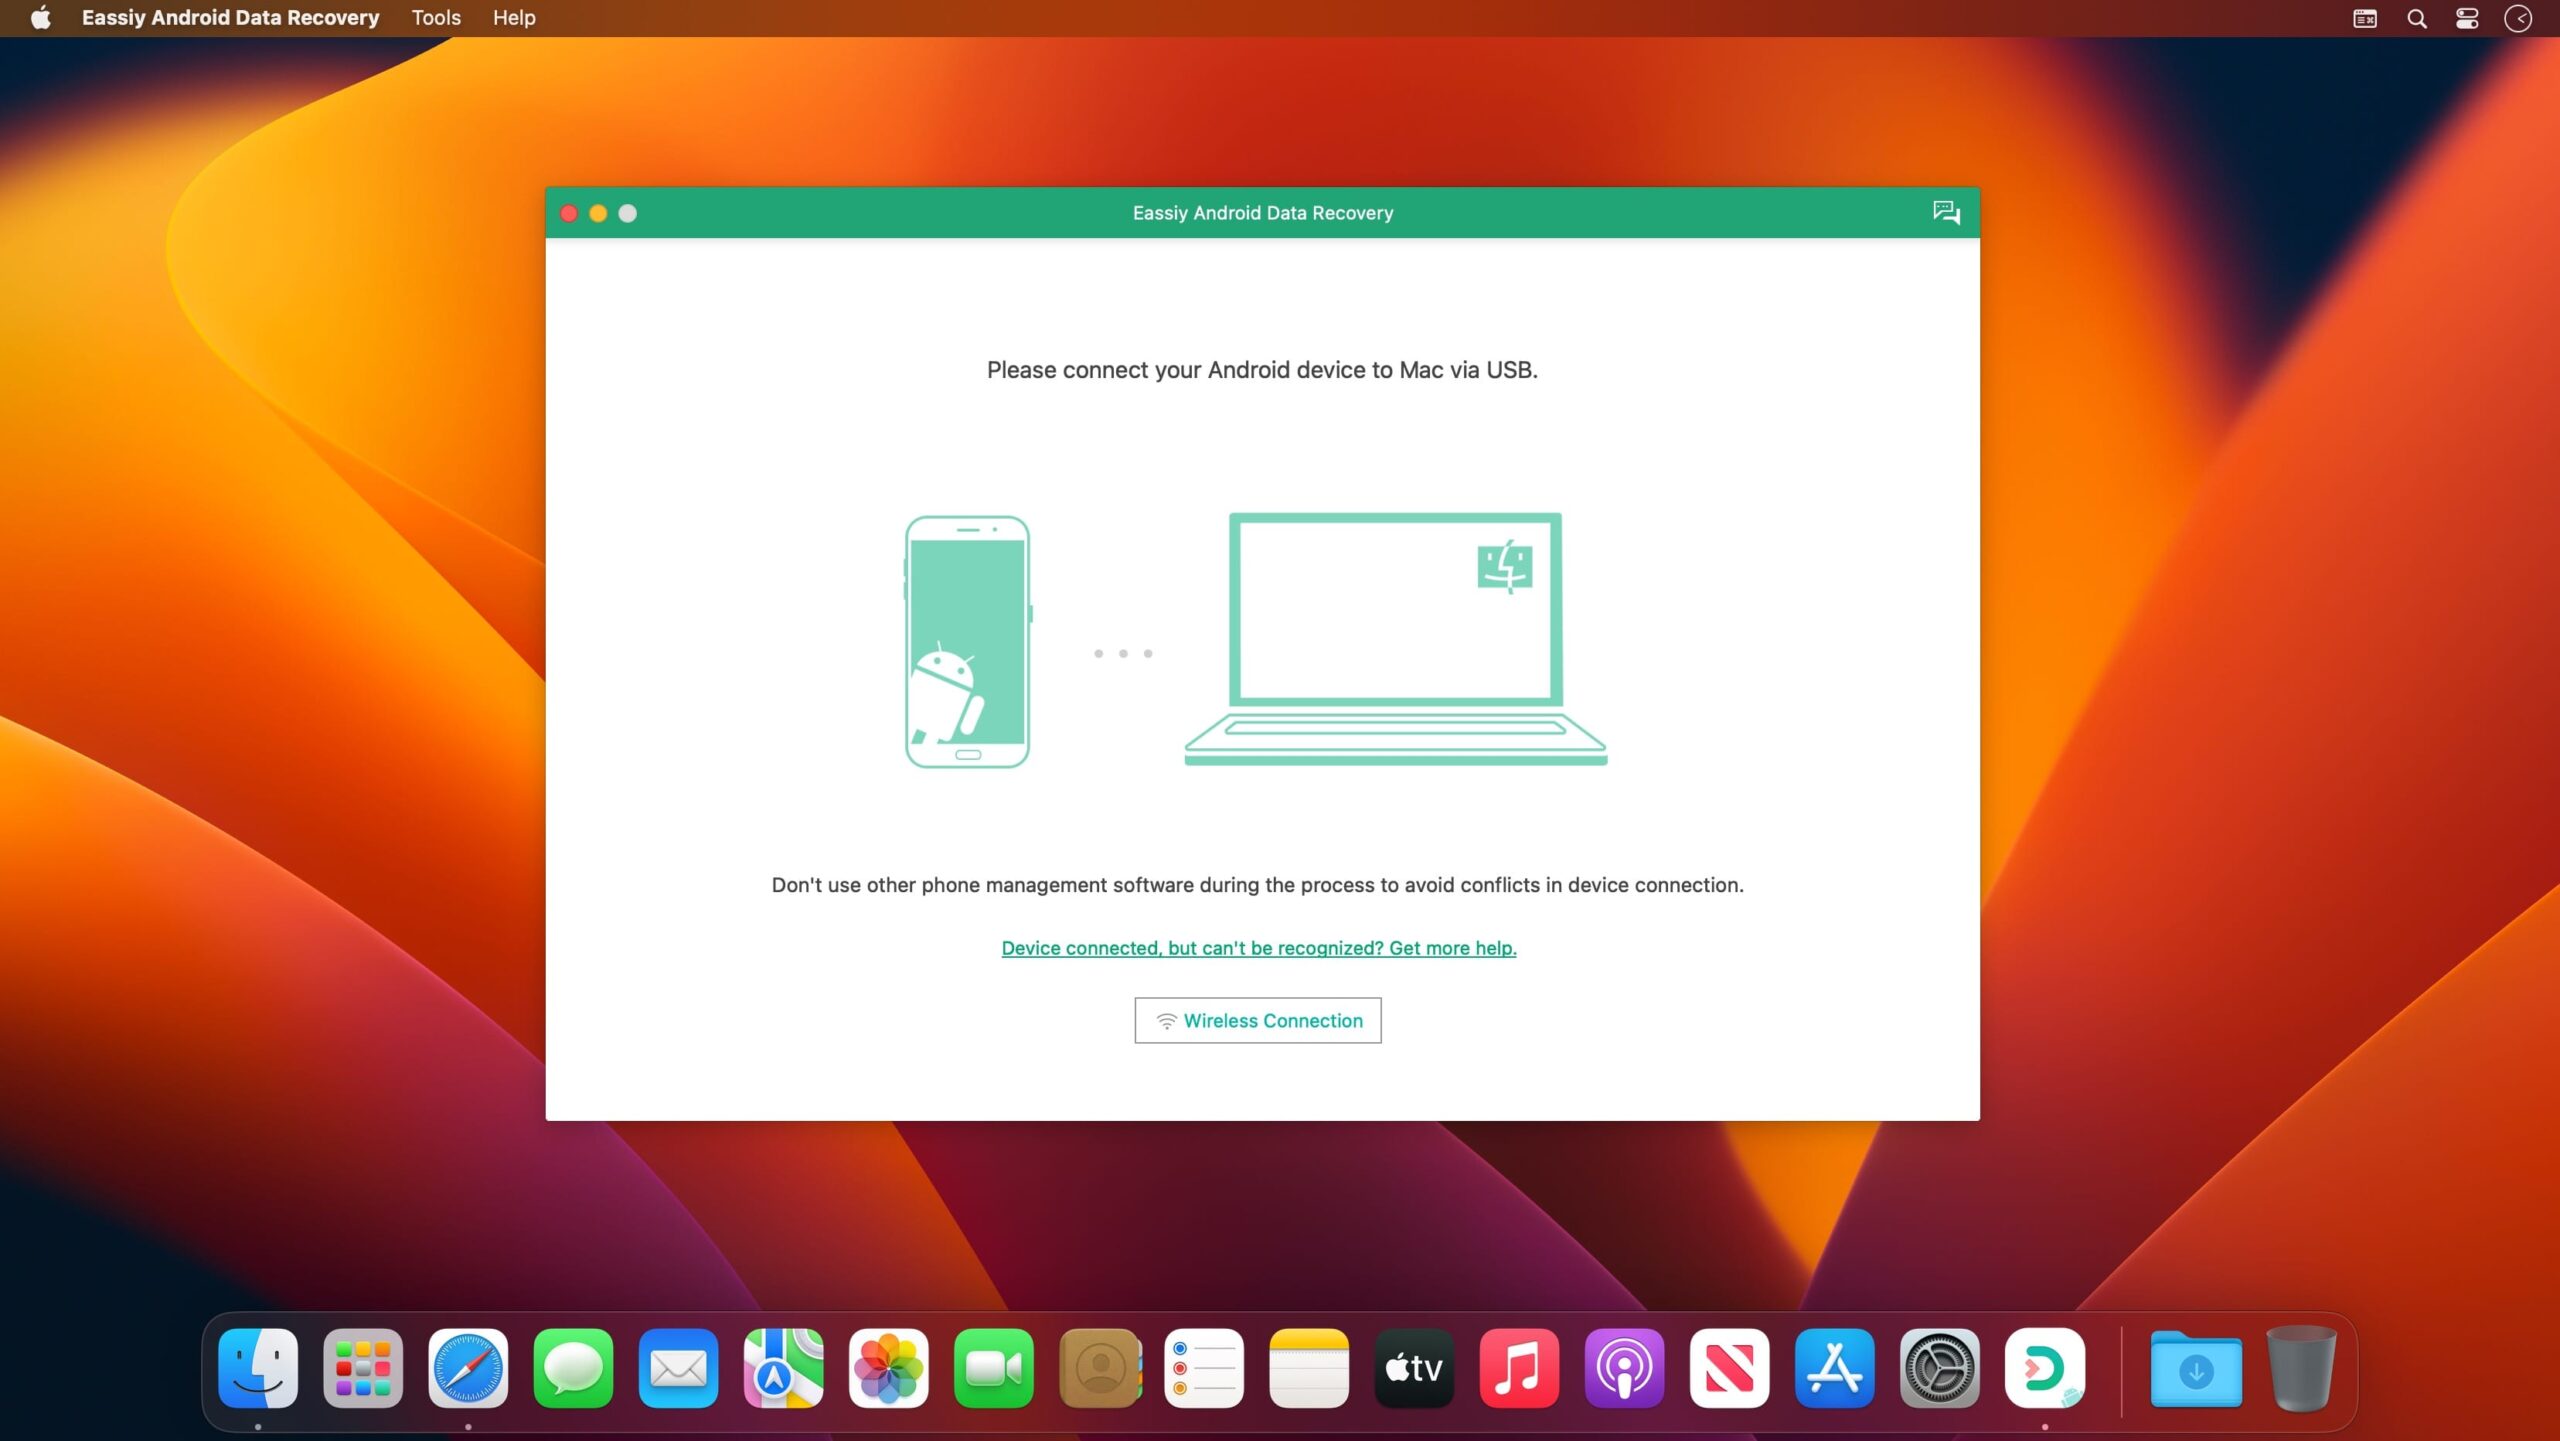Viewport: 2560px width, 1441px height.
Task: Open the Tools menu
Action: [x=434, y=17]
